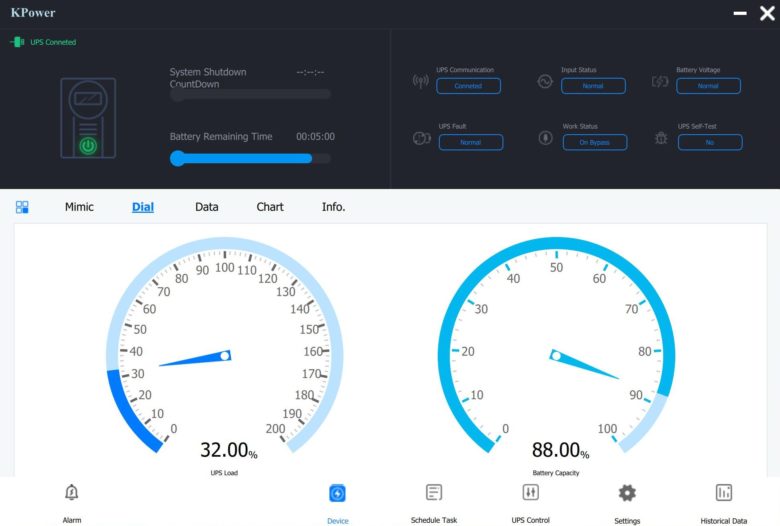Click the 100 mark on Battery Capacity dial

coord(607,428)
